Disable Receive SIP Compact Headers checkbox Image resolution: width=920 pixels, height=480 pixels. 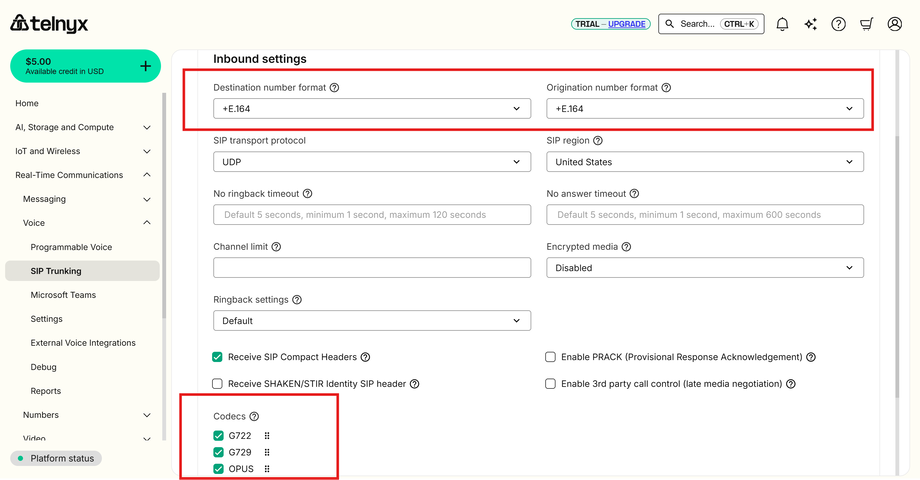click(x=218, y=357)
